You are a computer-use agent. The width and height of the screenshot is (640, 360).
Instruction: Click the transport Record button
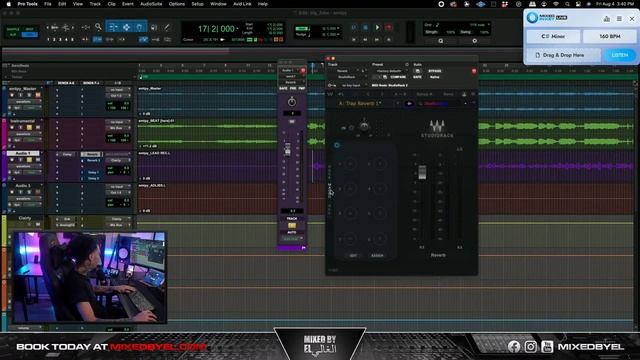(x=389, y=28)
